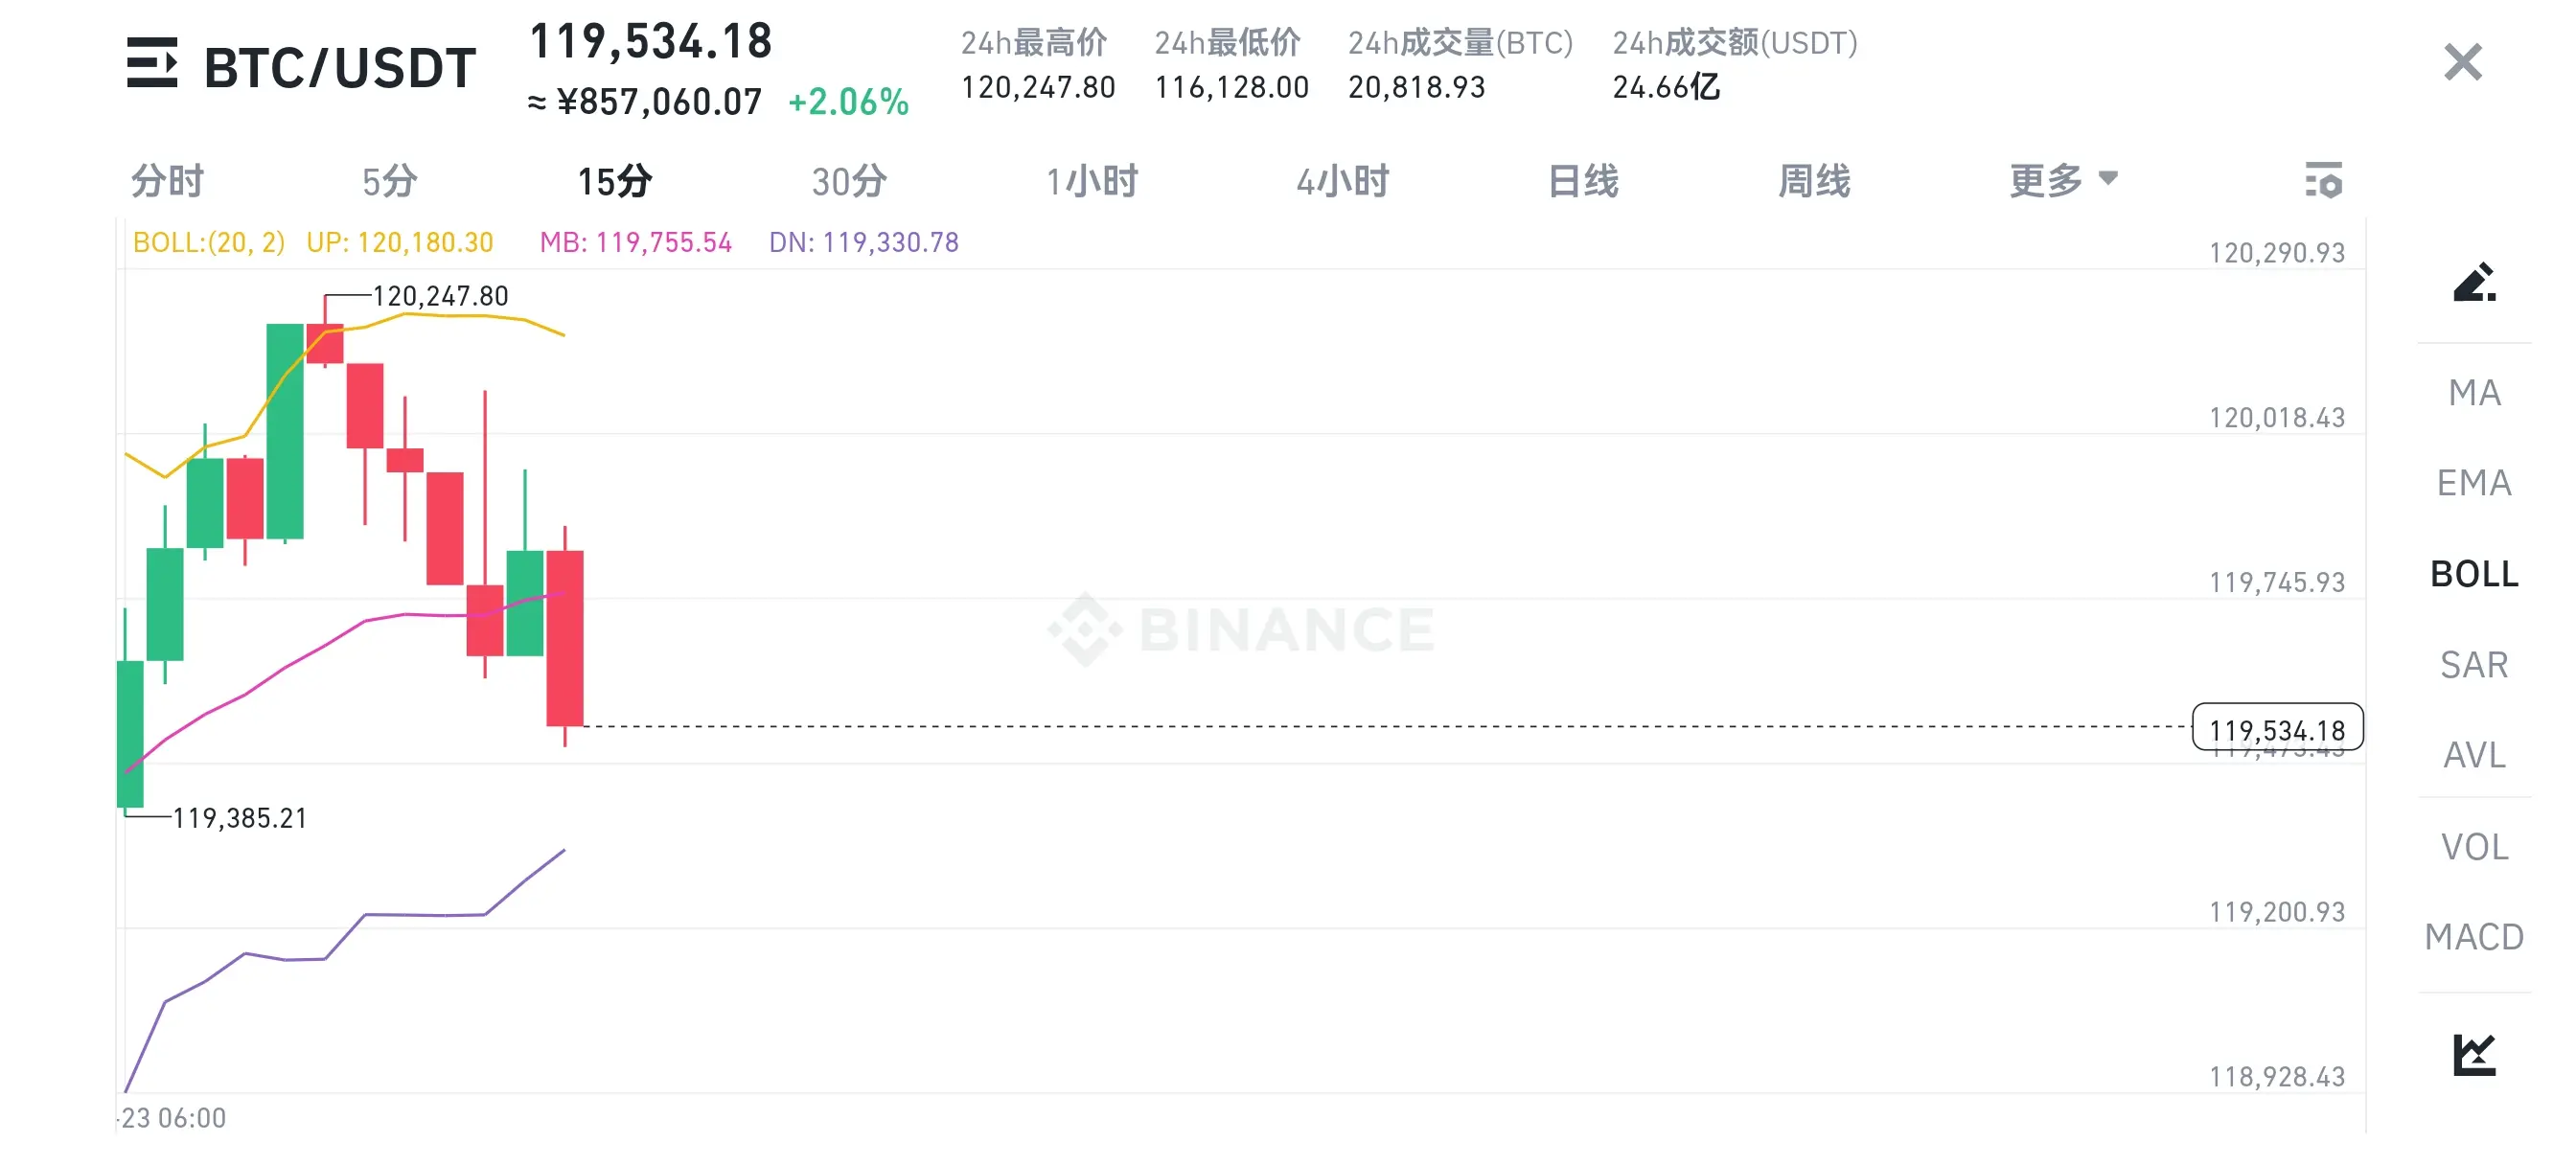Toggle the EMA indicator

point(2474,483)
